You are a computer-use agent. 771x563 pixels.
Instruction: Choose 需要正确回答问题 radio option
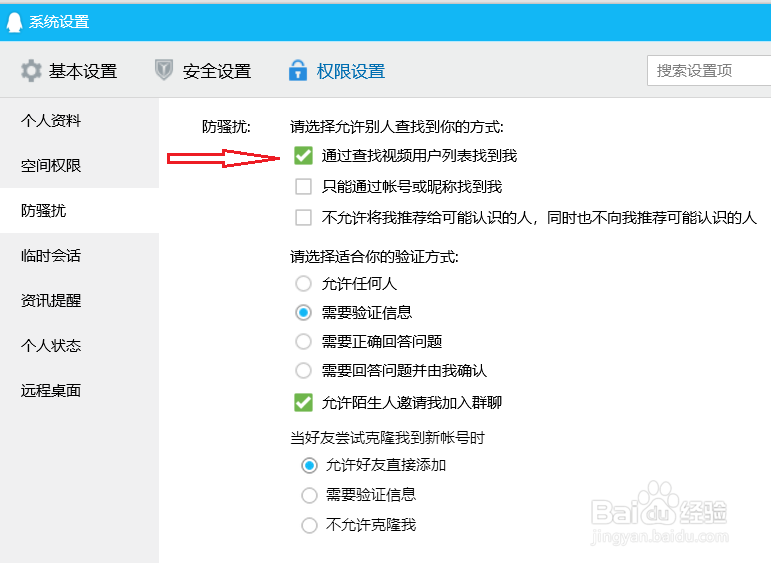[x=303, y=341]
